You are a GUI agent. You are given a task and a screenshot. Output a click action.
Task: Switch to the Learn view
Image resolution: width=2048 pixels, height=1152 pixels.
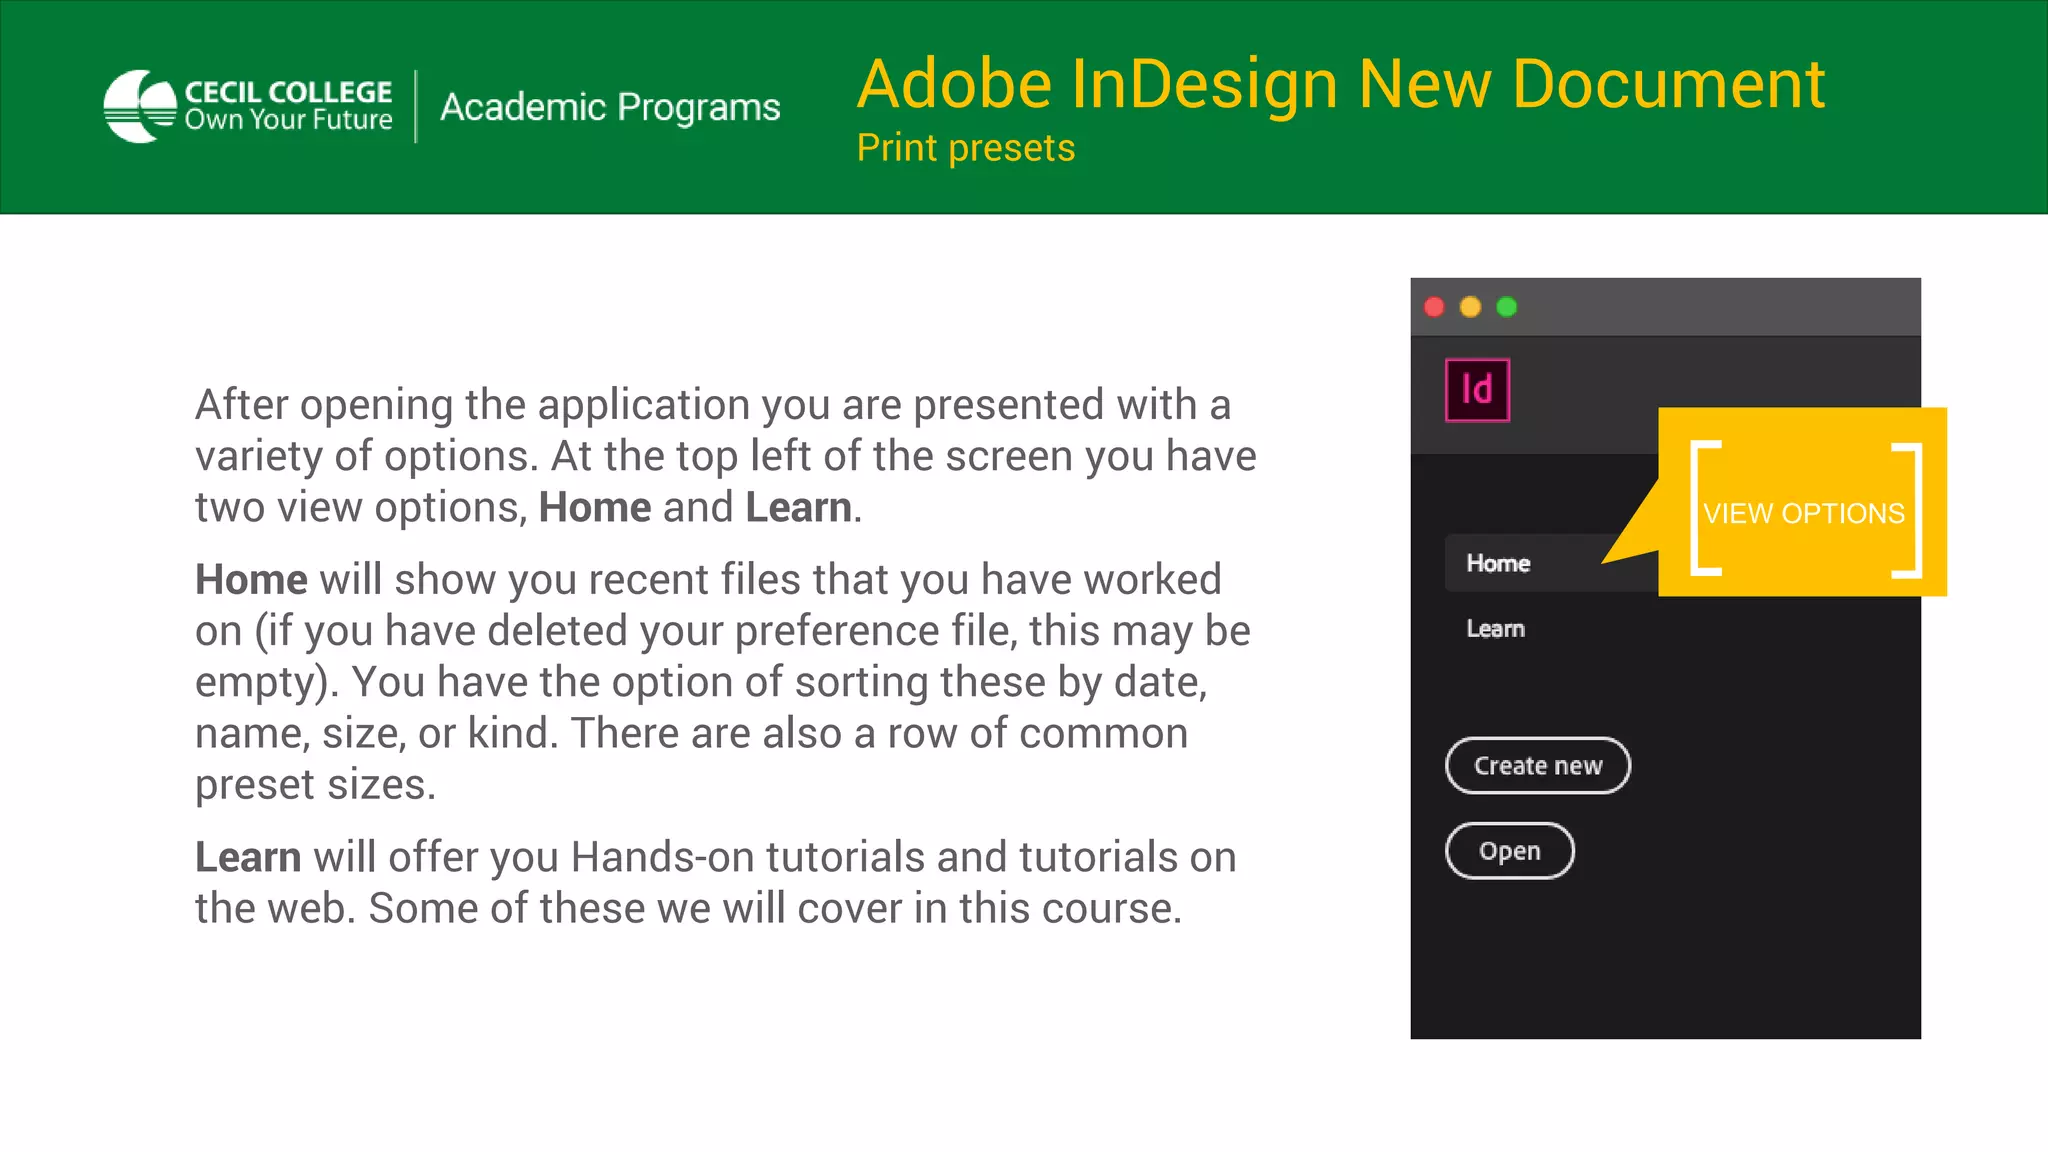(x=1495, y=629)
